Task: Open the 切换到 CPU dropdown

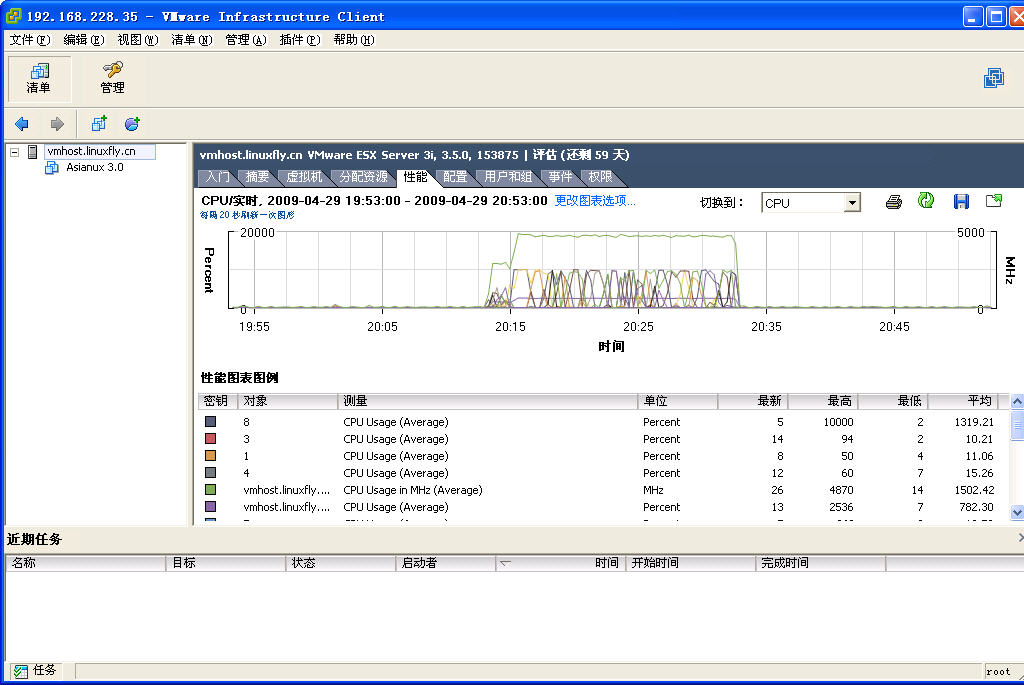Action: [x=851, y=203]
